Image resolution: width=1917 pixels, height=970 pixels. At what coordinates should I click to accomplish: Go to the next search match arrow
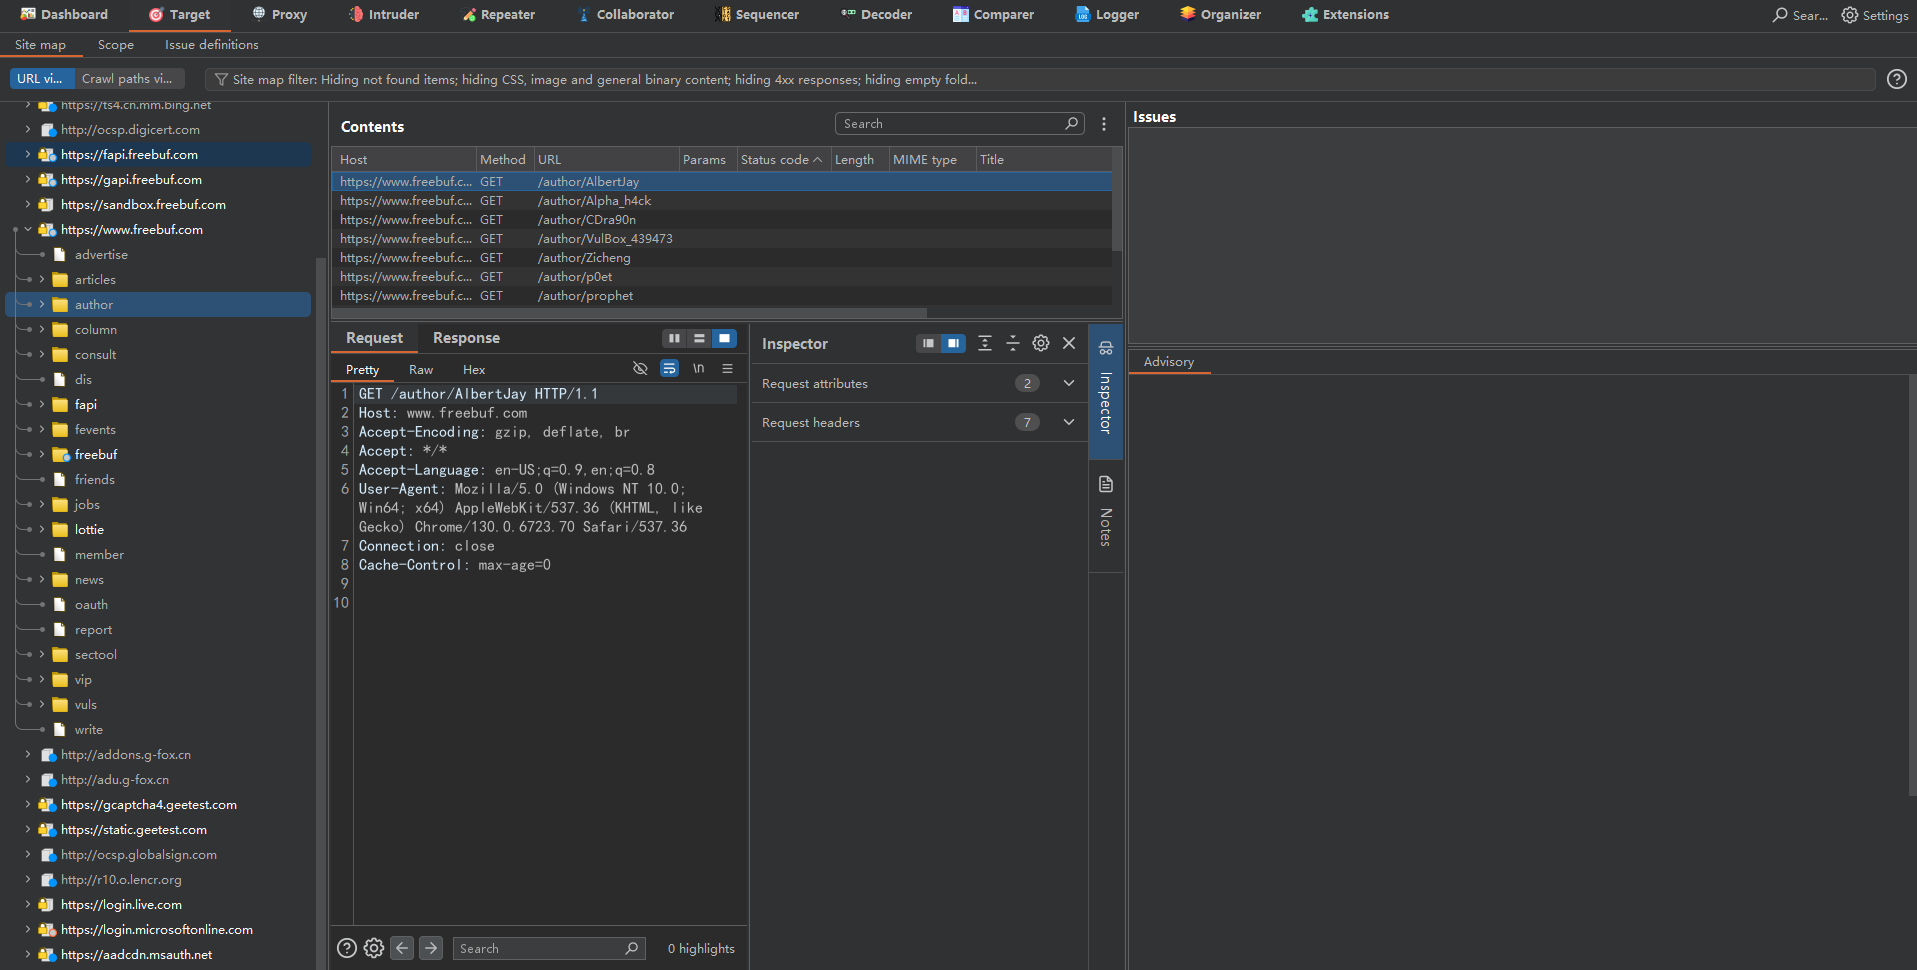click(x=431, y=948)
